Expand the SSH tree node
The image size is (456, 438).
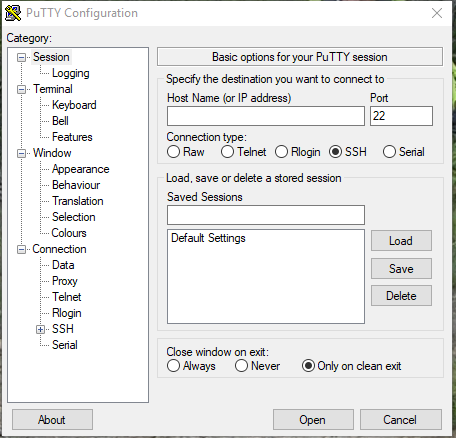pyautogui.click(x=40, y=329)
